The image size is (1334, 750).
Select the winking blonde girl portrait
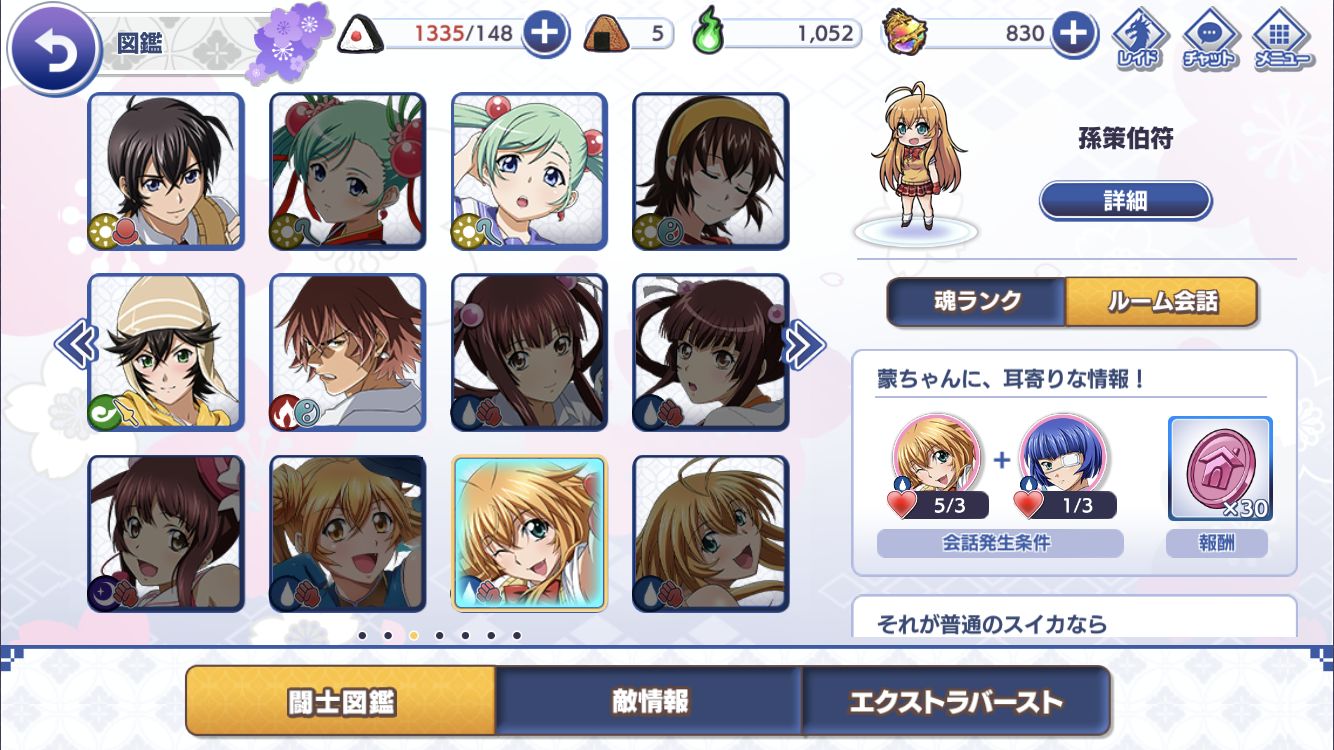point(529,533)
